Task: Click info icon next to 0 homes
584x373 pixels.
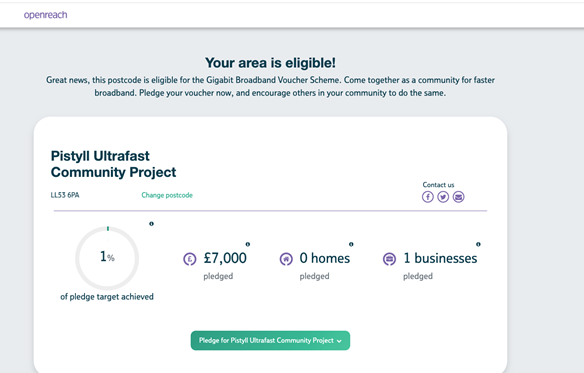Action: 351,244
